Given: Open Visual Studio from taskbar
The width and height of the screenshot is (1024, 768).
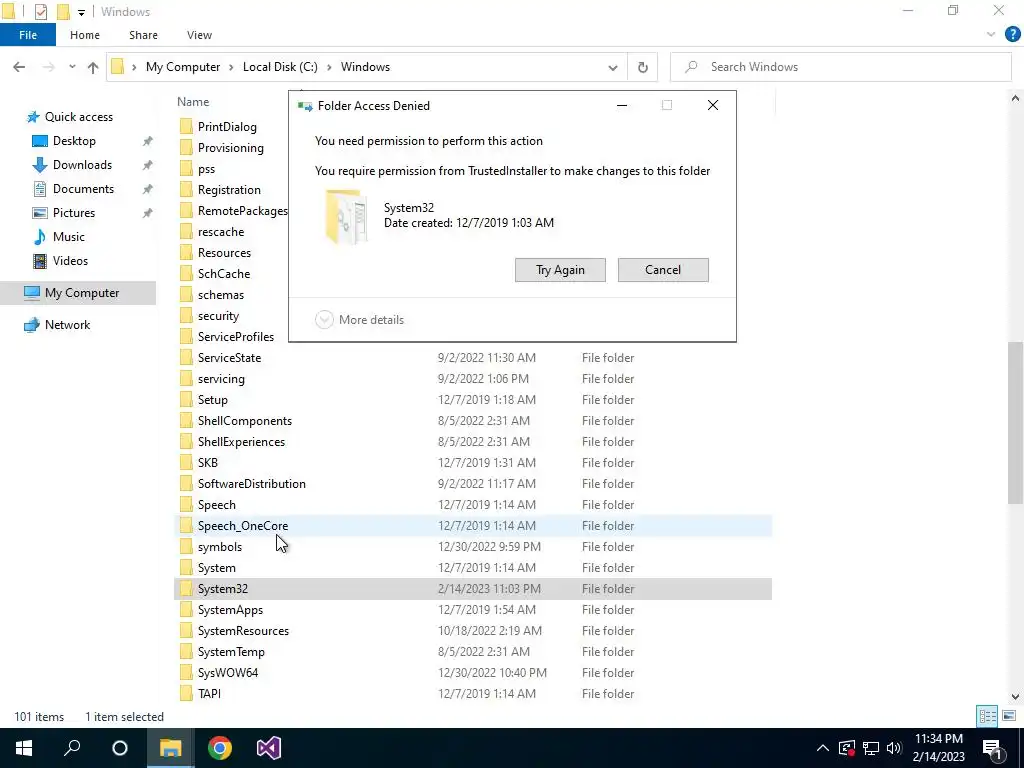Looking at the screenshot, I should pyautogui.click(x=268, y=748).
